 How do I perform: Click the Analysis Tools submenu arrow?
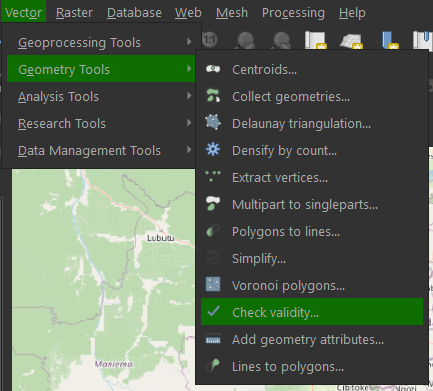point(189,96)
